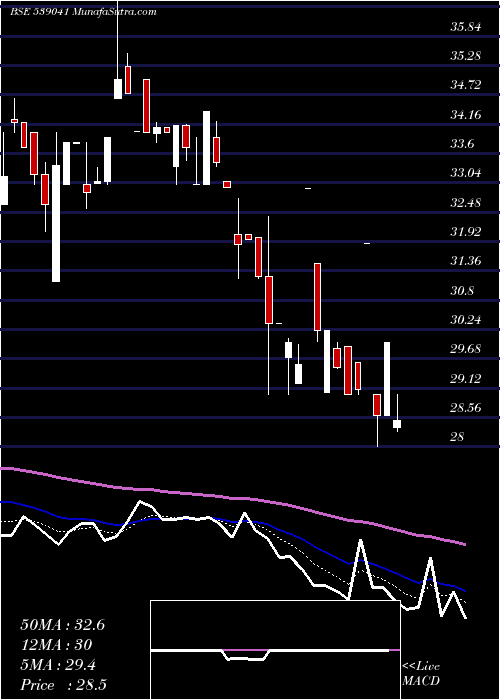
Task: Click the long red candle at 30.8
Action: tap(269, 300)
